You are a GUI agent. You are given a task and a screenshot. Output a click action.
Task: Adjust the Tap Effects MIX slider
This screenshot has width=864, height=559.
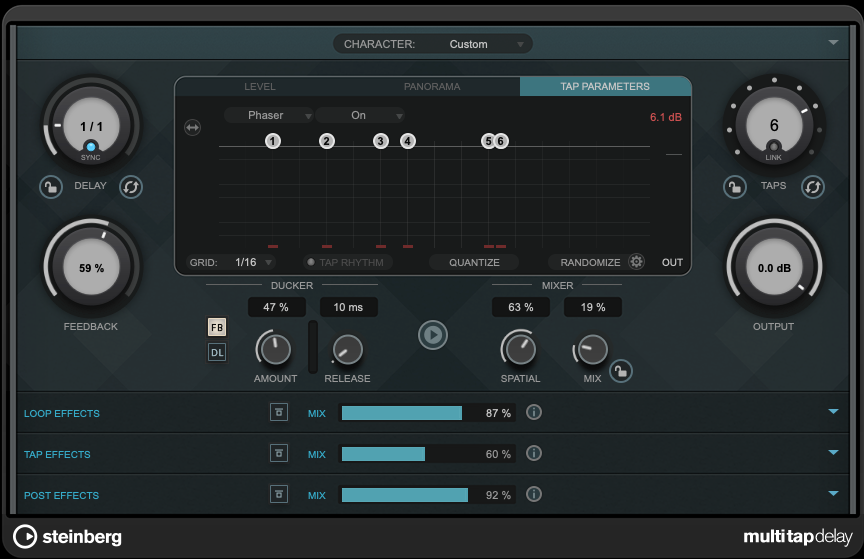tap(427, 454)
